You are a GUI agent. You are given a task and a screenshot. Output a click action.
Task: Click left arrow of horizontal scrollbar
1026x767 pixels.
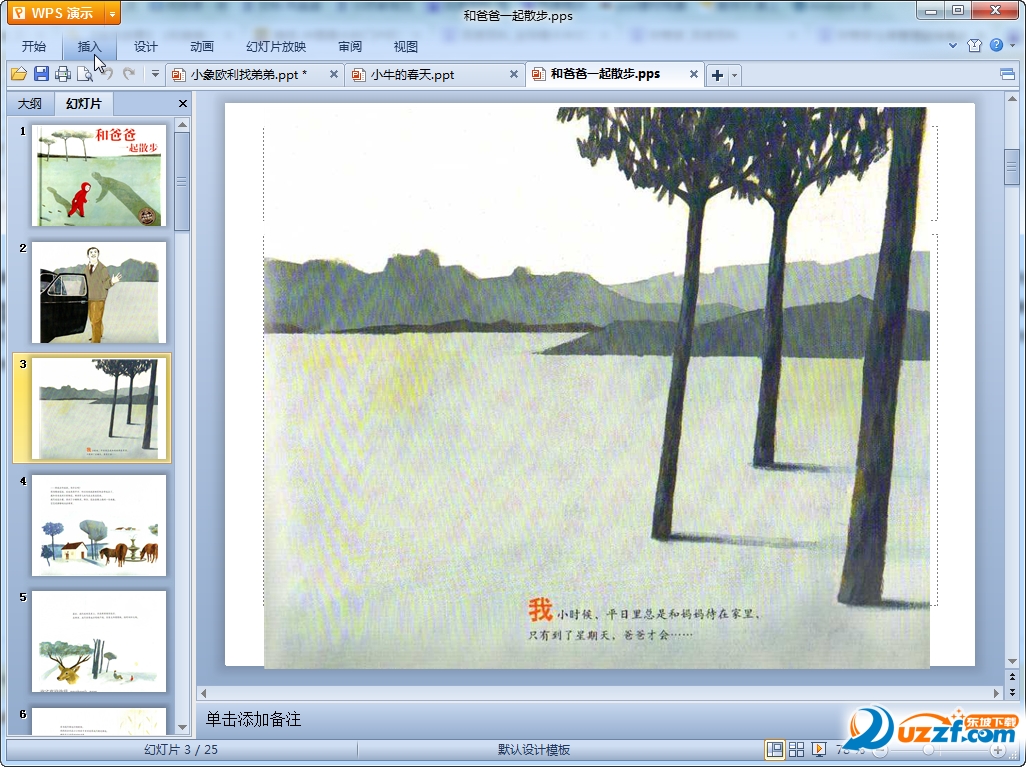(203, 693)
